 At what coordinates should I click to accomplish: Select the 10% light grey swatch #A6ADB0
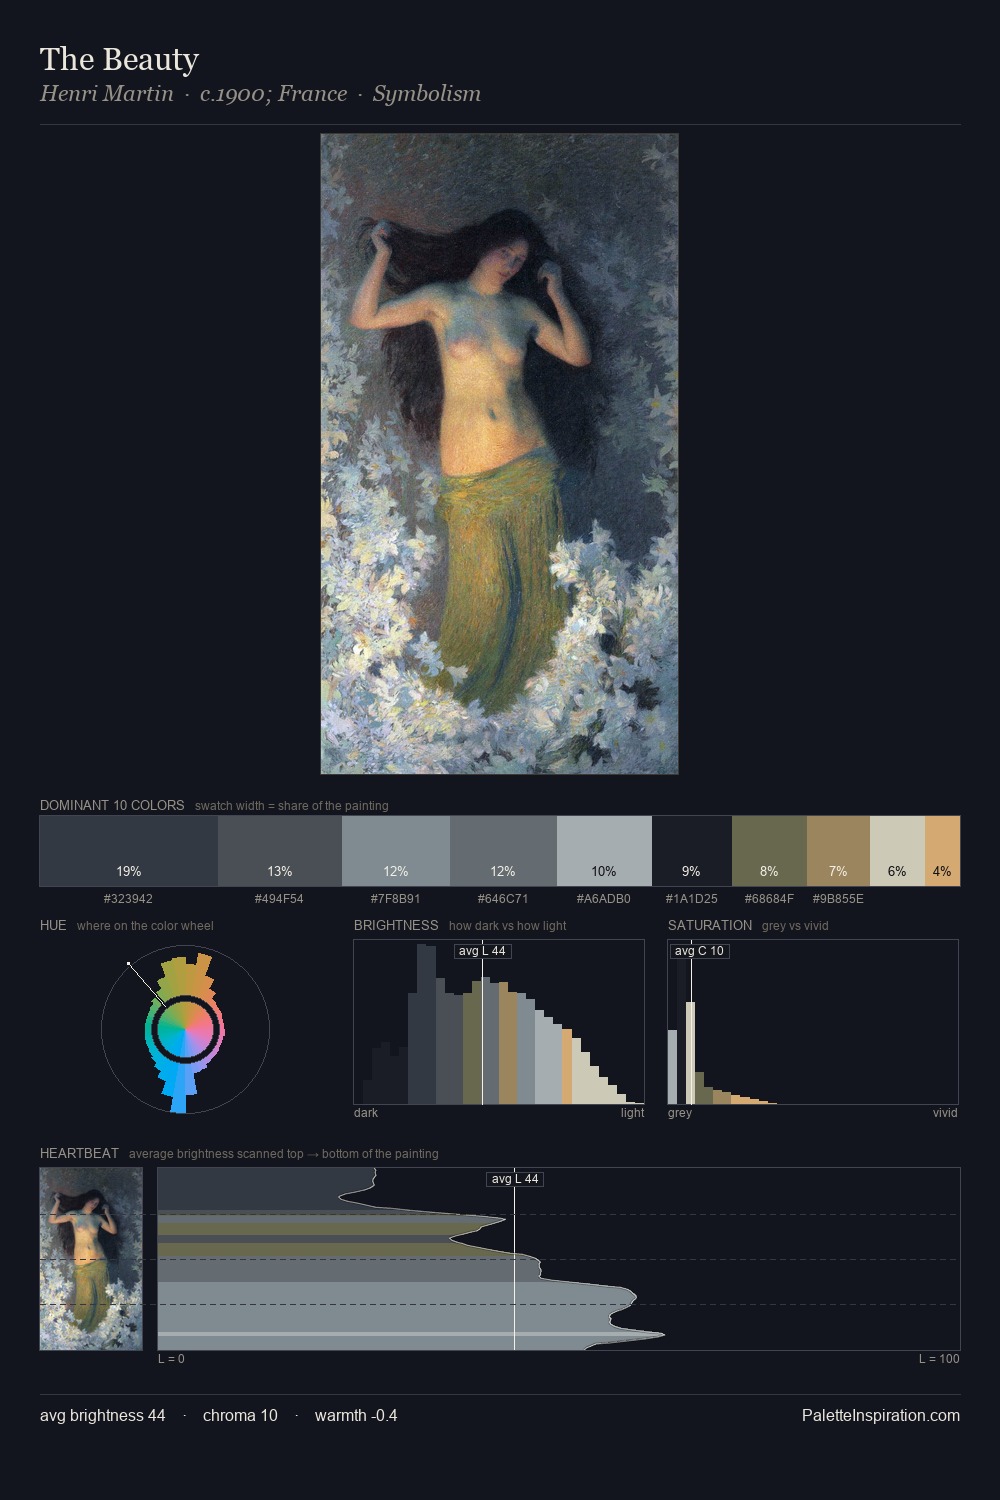(604, 851)
